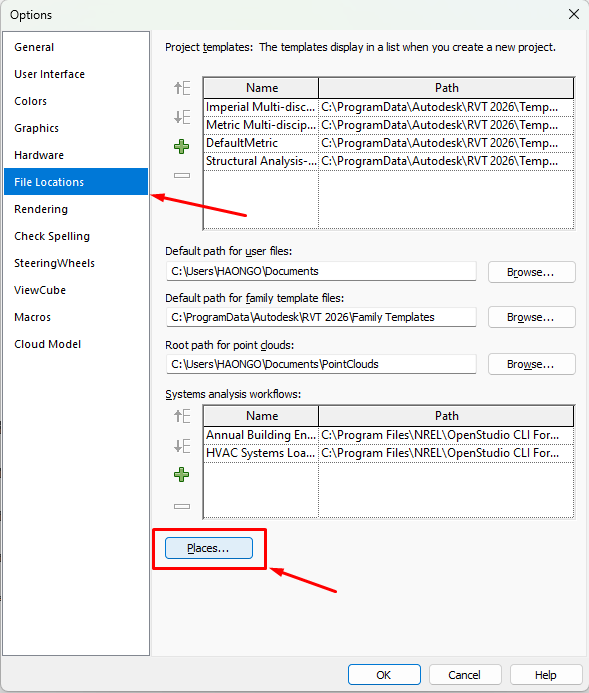Edit family template files path field

tap(321, 317)
